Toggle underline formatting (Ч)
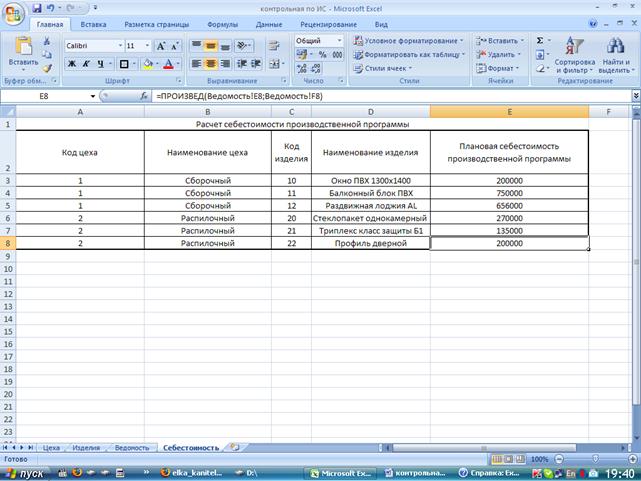Screen dimensions: 641x481 100,64
